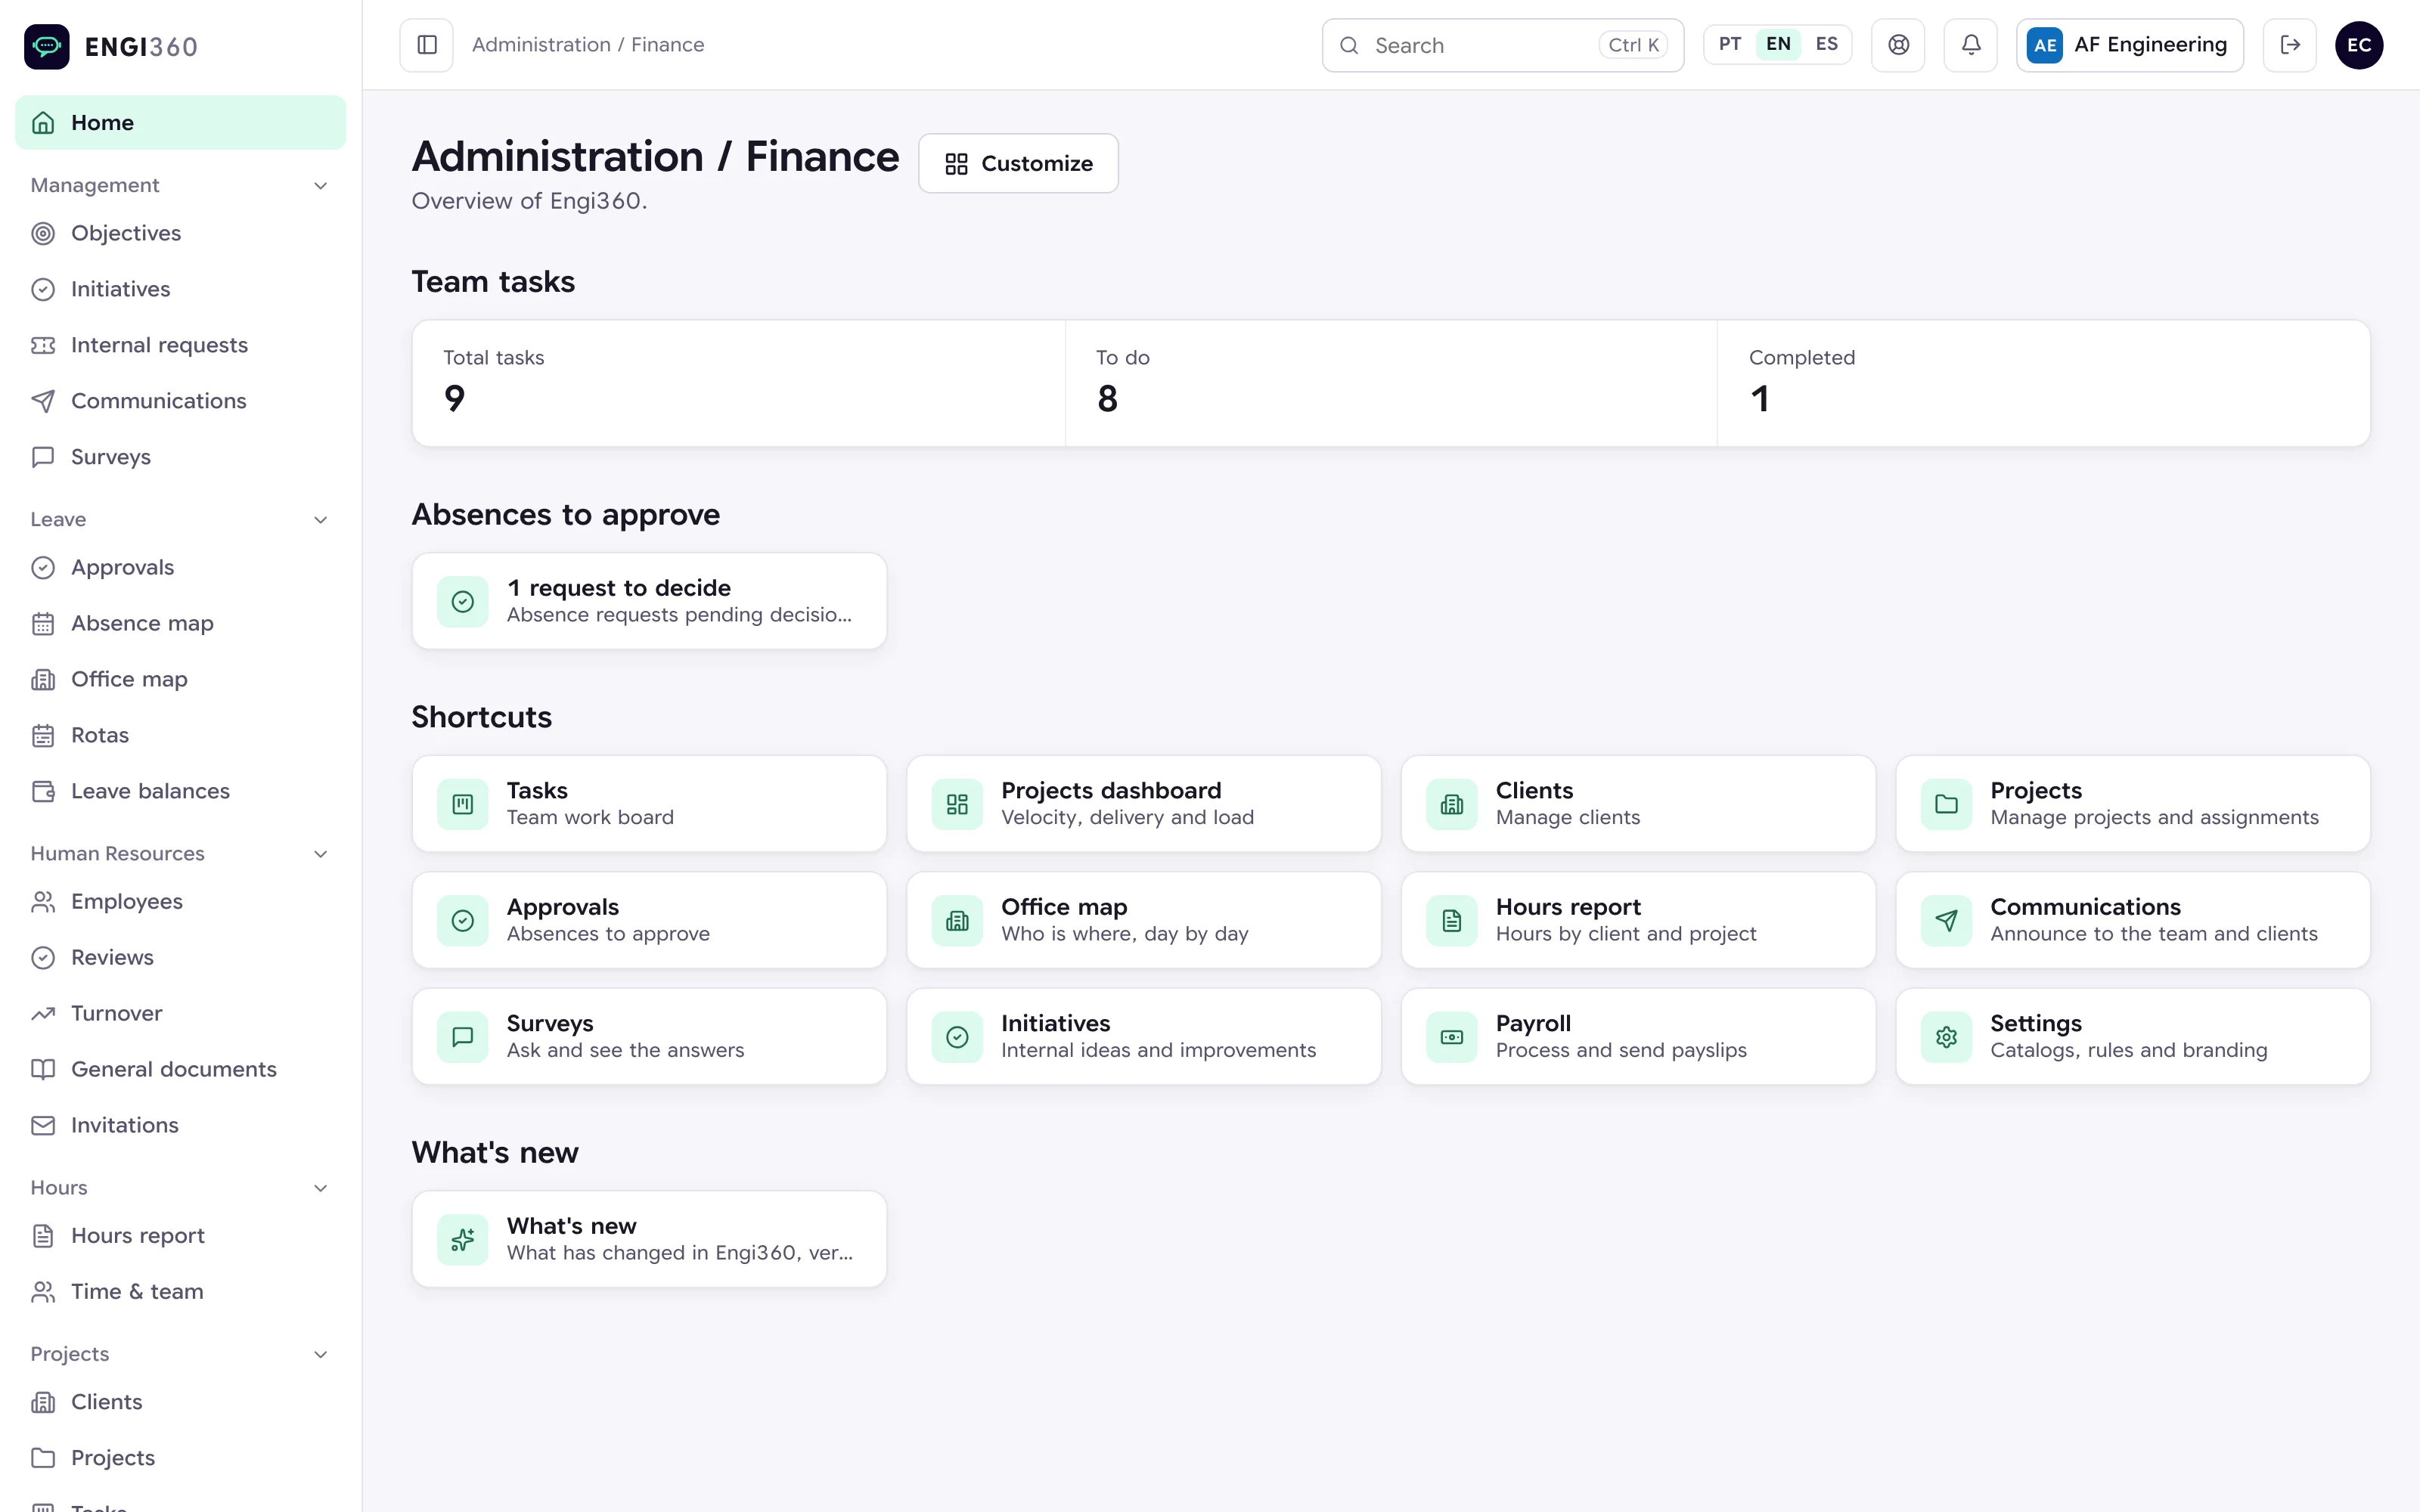Open the AF Engineering company switcher
2420x1512 pixels.
coord(2129,45)
